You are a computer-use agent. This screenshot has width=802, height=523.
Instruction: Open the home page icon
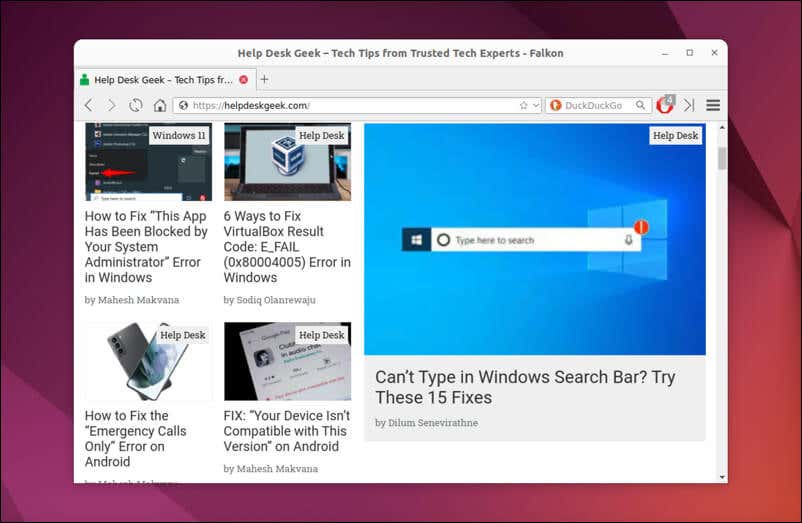tap(160, 105)
